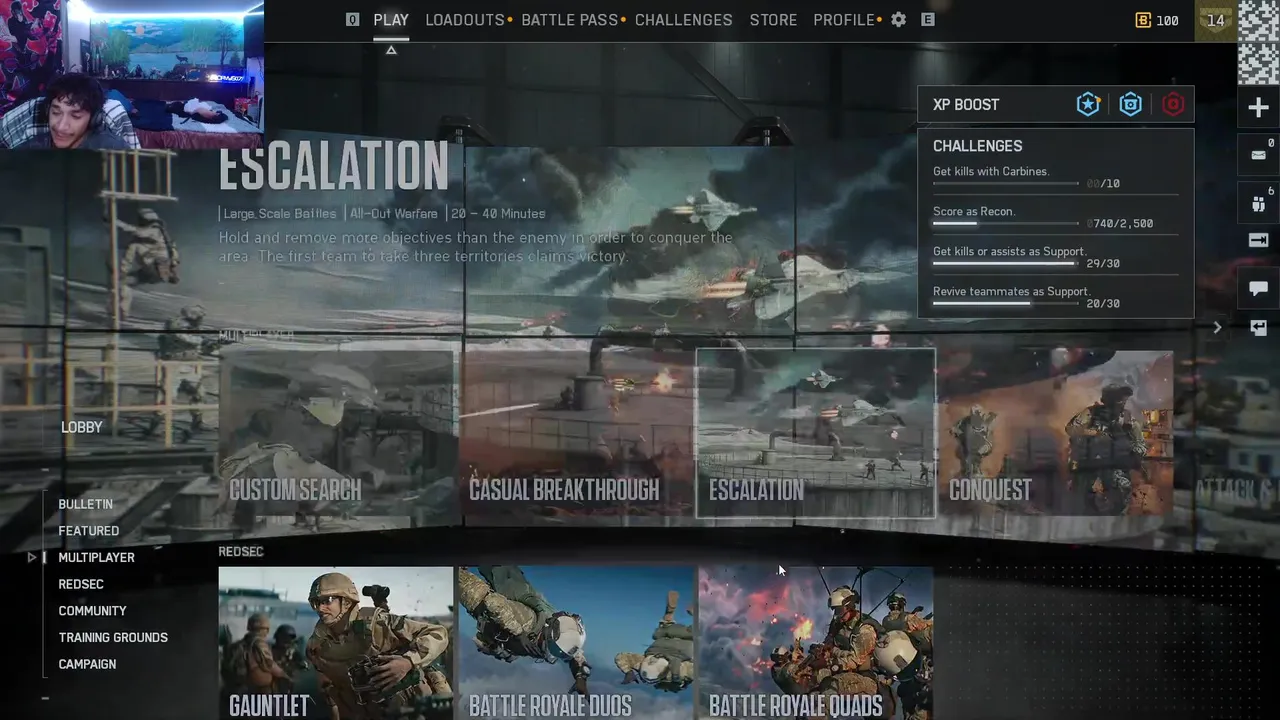Click the Revive teammates progress bar

point(1006,304)
